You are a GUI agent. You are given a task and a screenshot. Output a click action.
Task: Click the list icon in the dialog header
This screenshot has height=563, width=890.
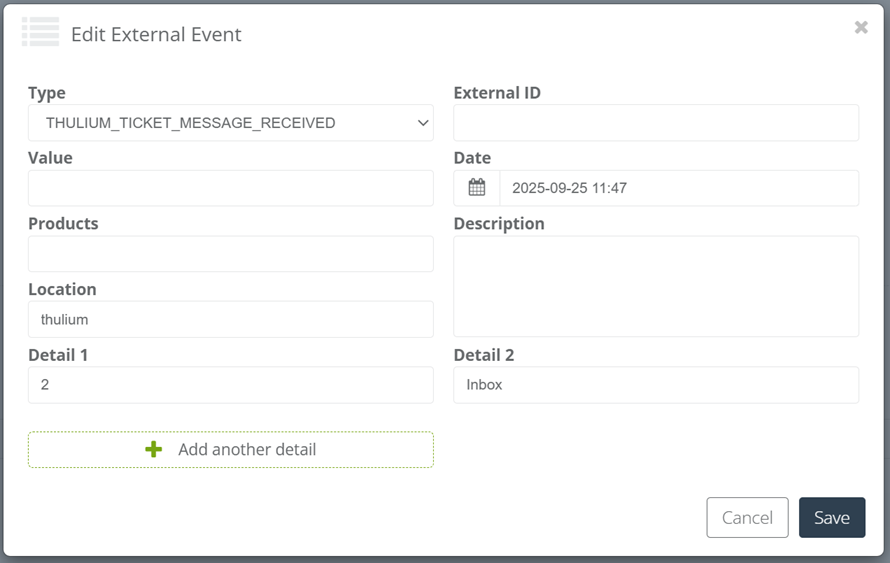[41, 32]
